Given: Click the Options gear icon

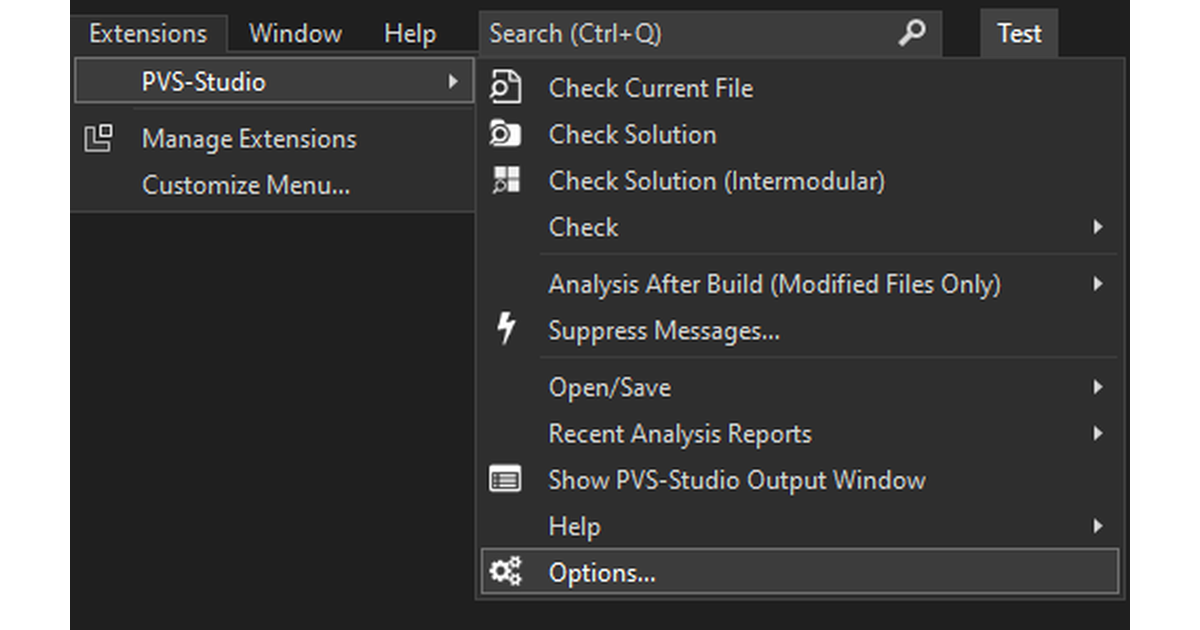Looking at the screenshot, I should (x=507, y=572).
